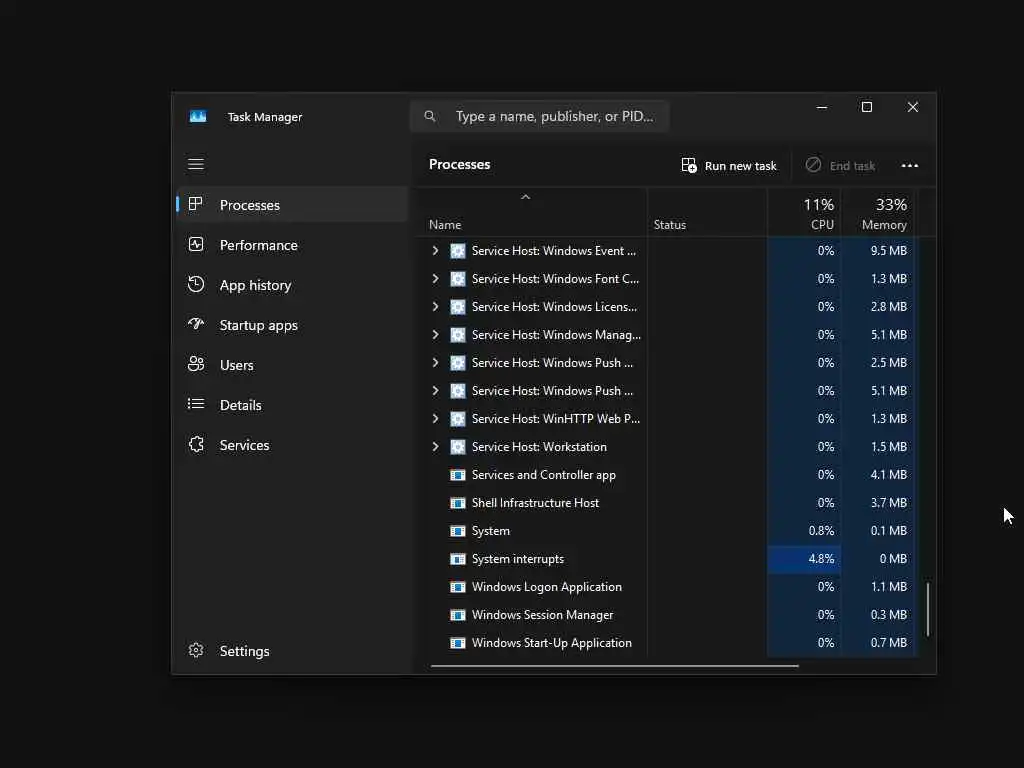Click the icon of Services and Controller app

tap(458, 475)
